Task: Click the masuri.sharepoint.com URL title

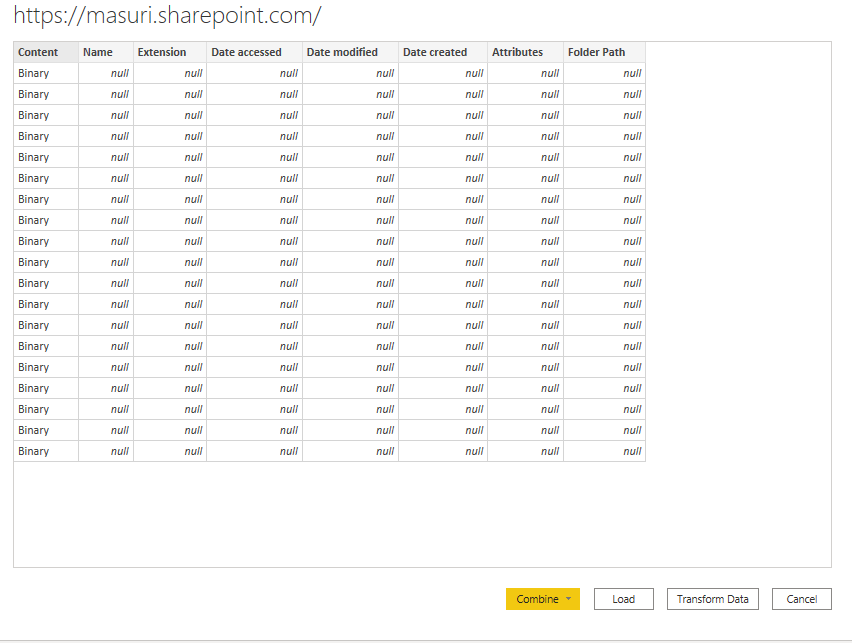Action: point(167,15)
